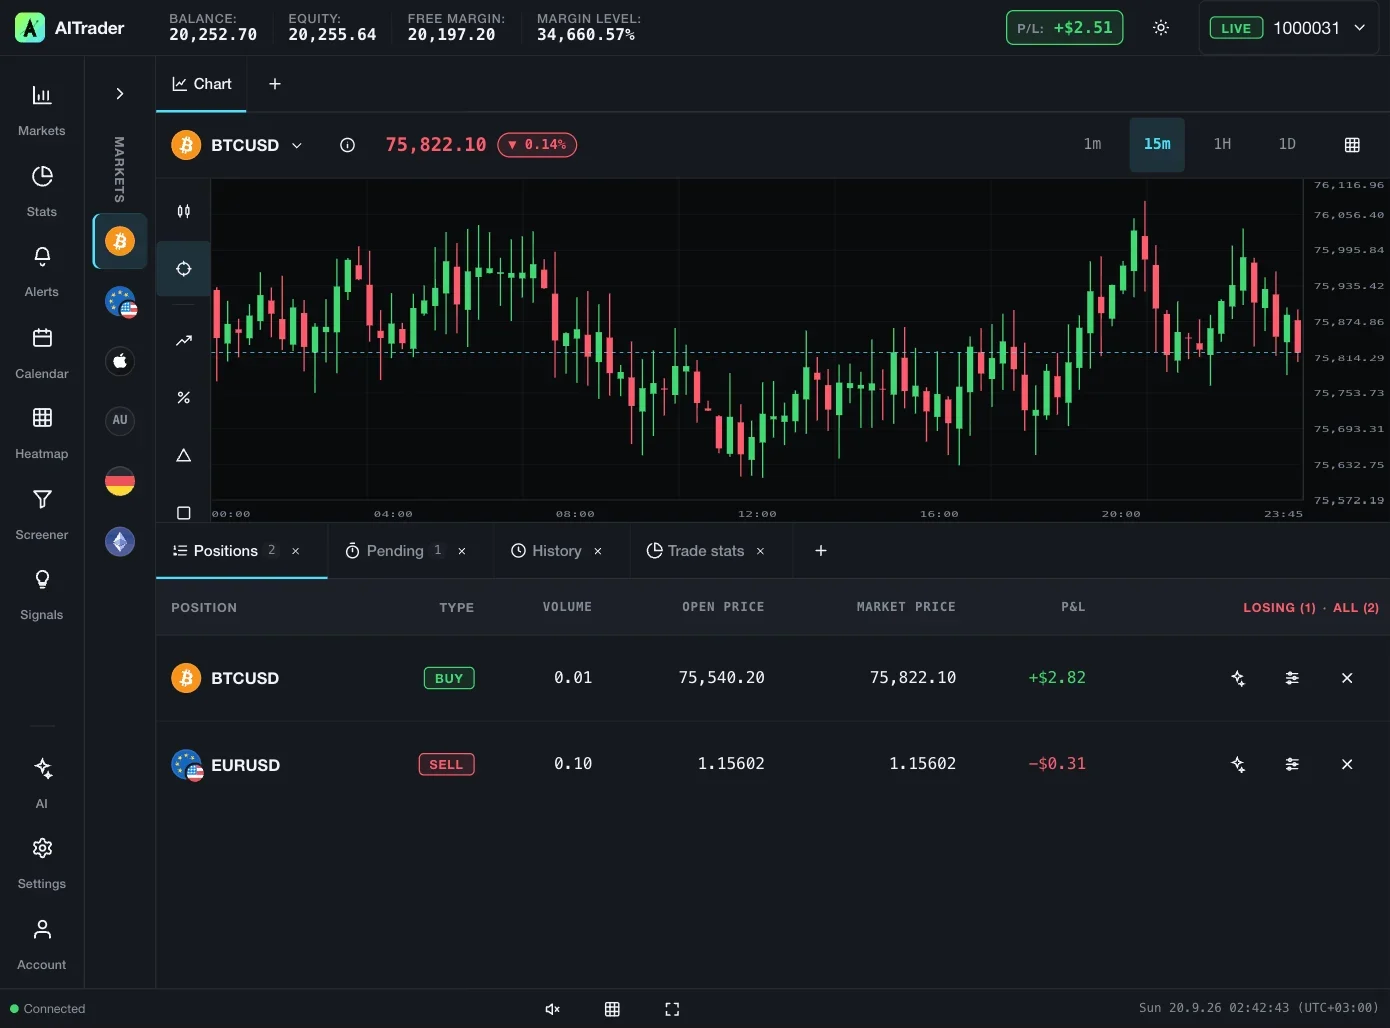Toggle the chart layout grid button
Screen dimensions: 1390x1028
click(x=1352, y=145)
